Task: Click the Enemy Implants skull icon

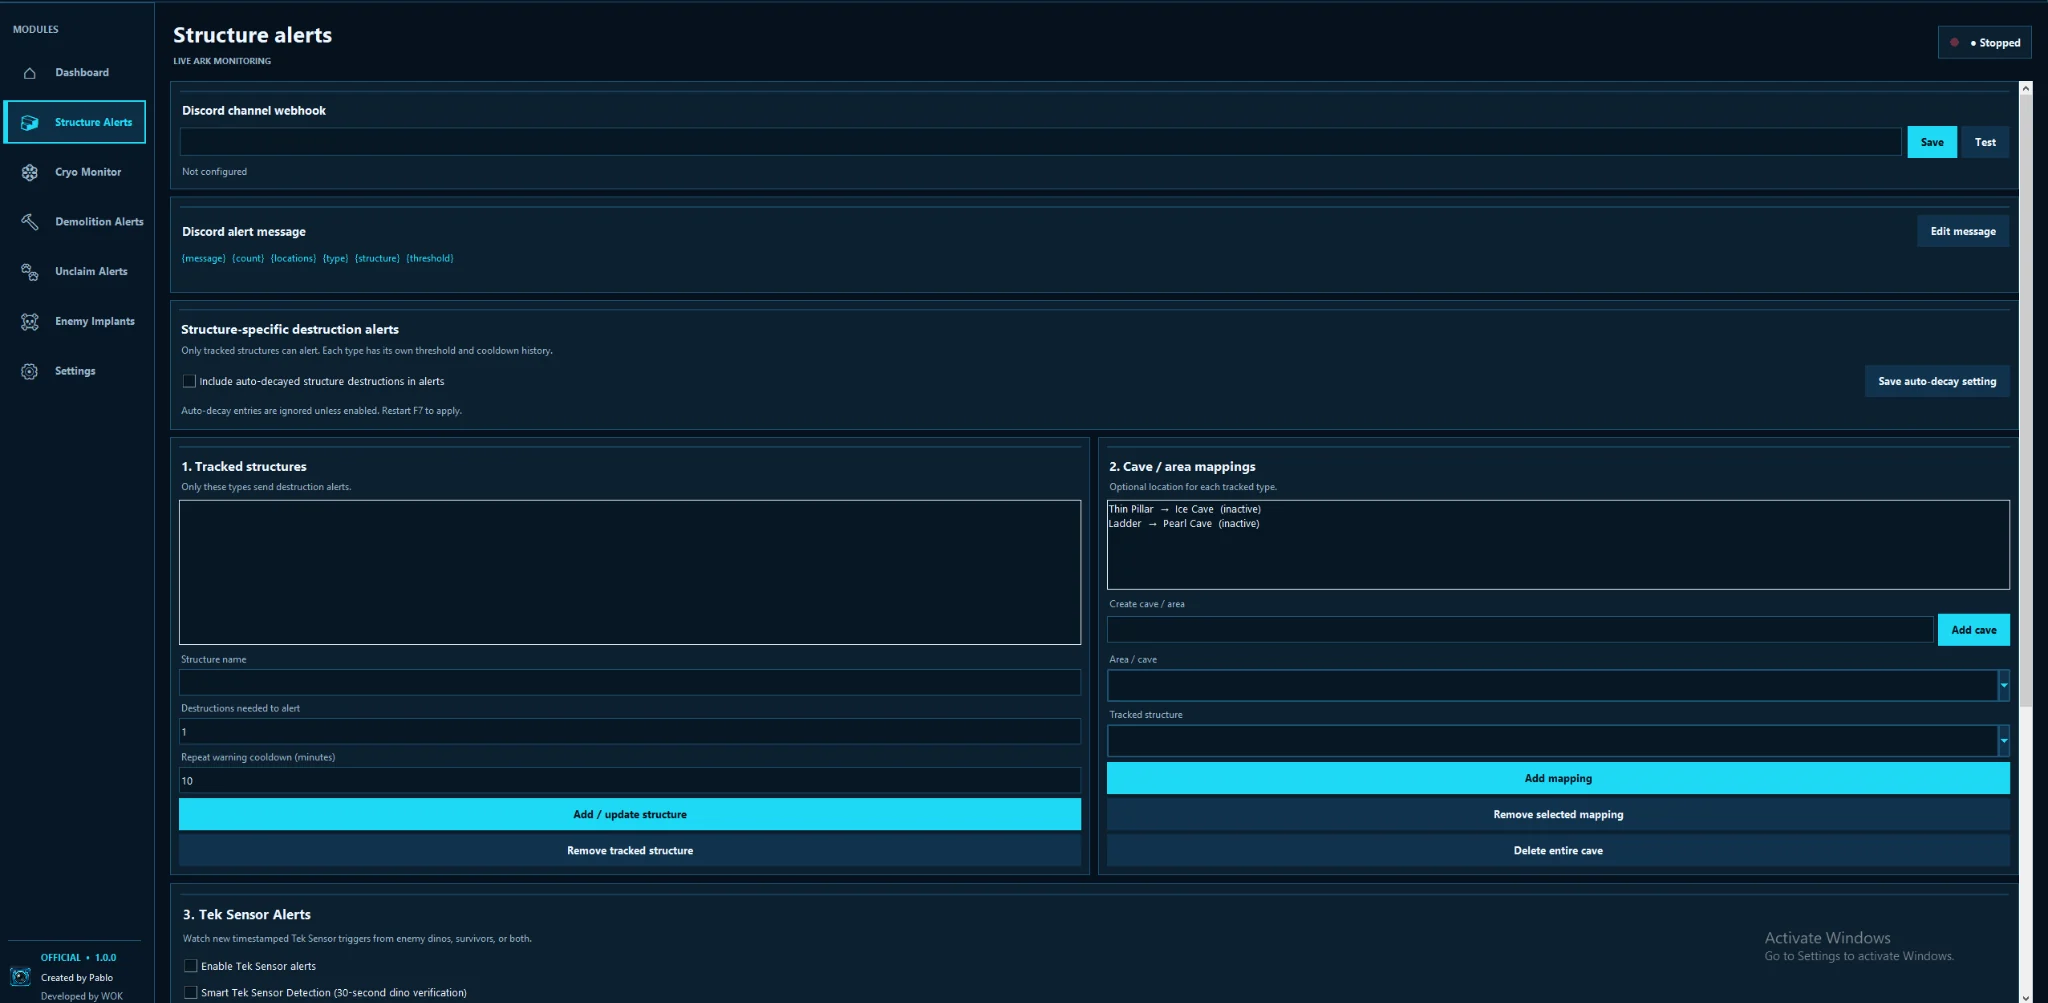Action: coord(30,322)
